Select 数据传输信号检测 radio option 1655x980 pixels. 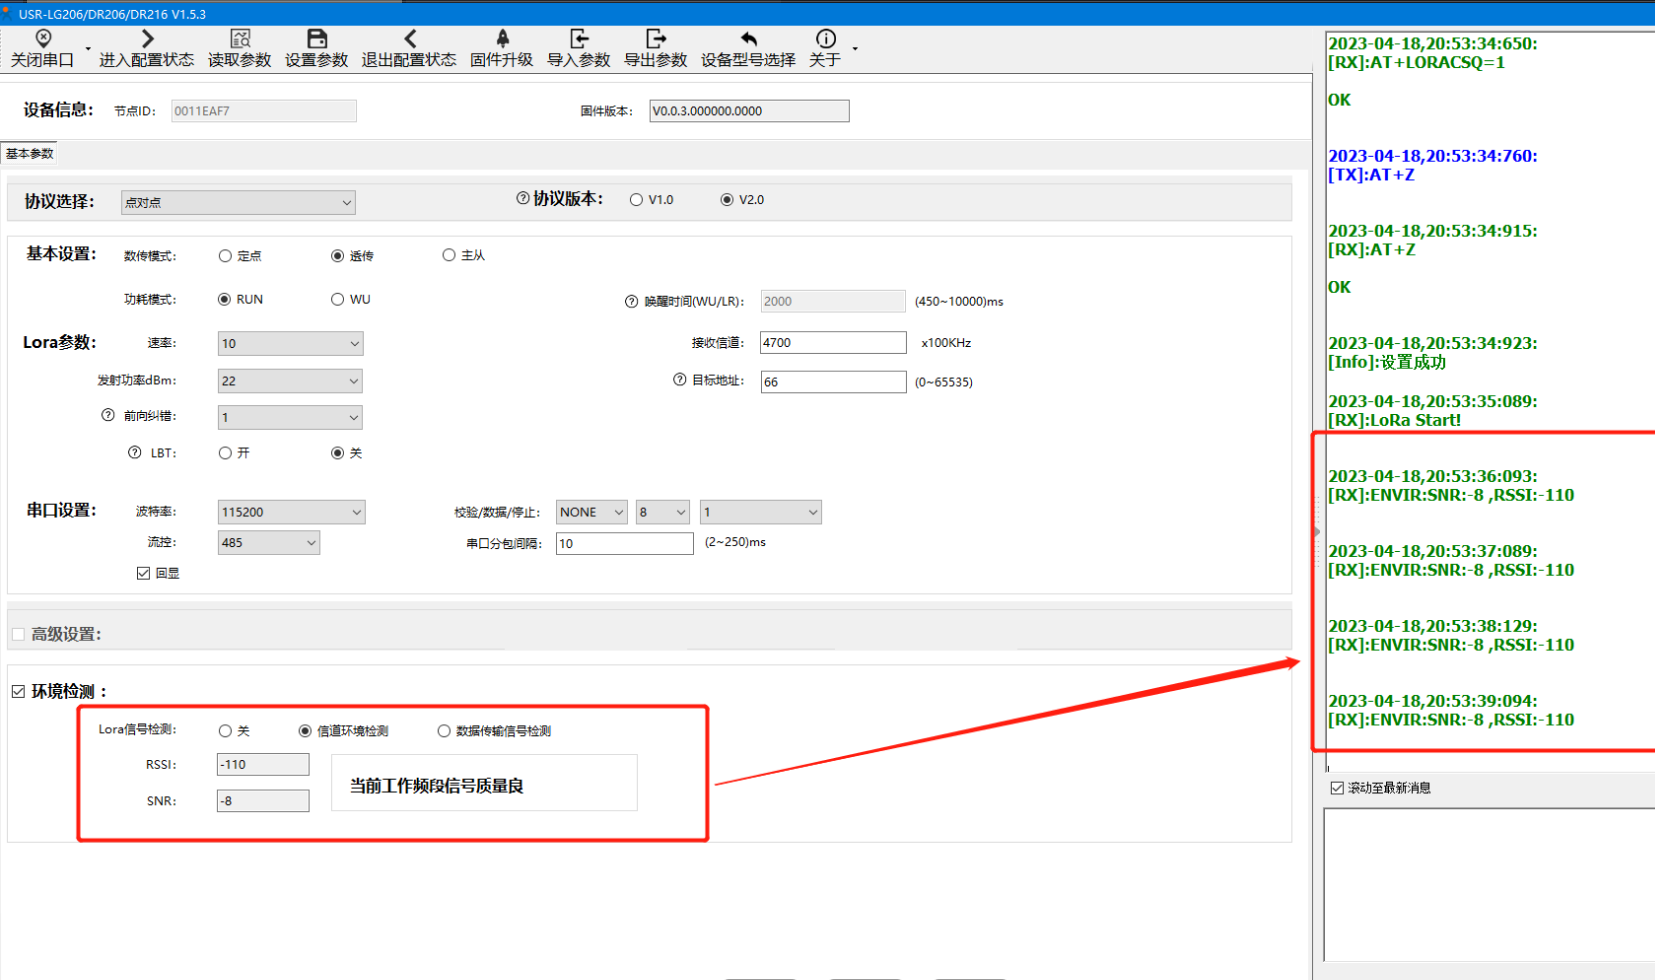[x=444, y=731]
